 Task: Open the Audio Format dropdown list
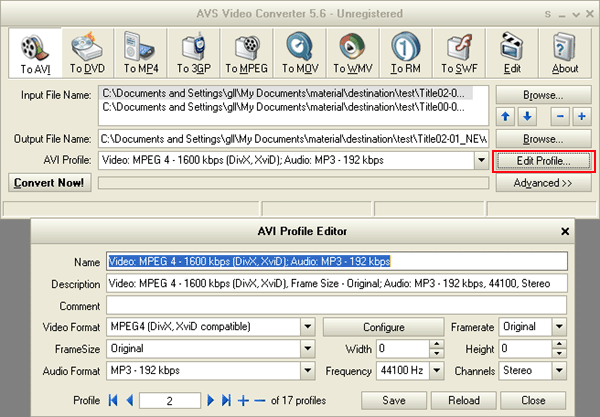click(308, 371)
